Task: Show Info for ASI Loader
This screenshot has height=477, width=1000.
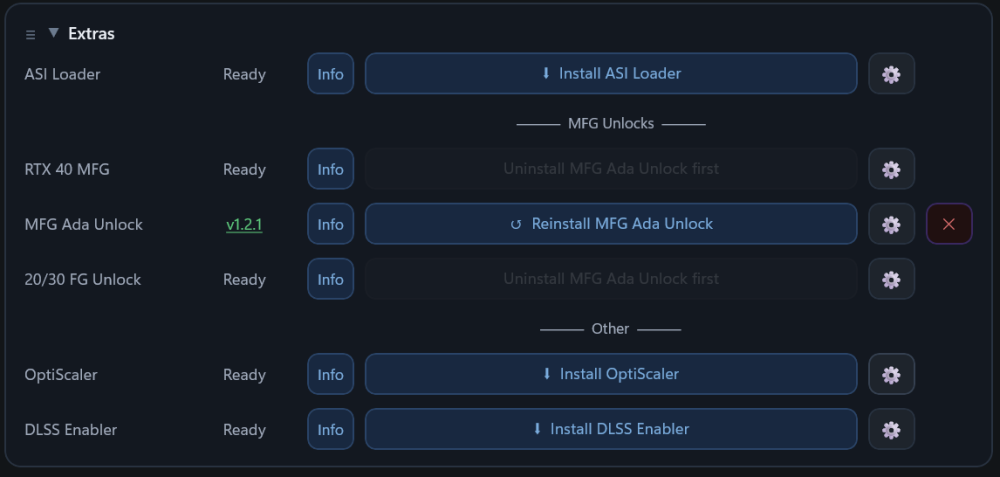Action: coord(330,74)
